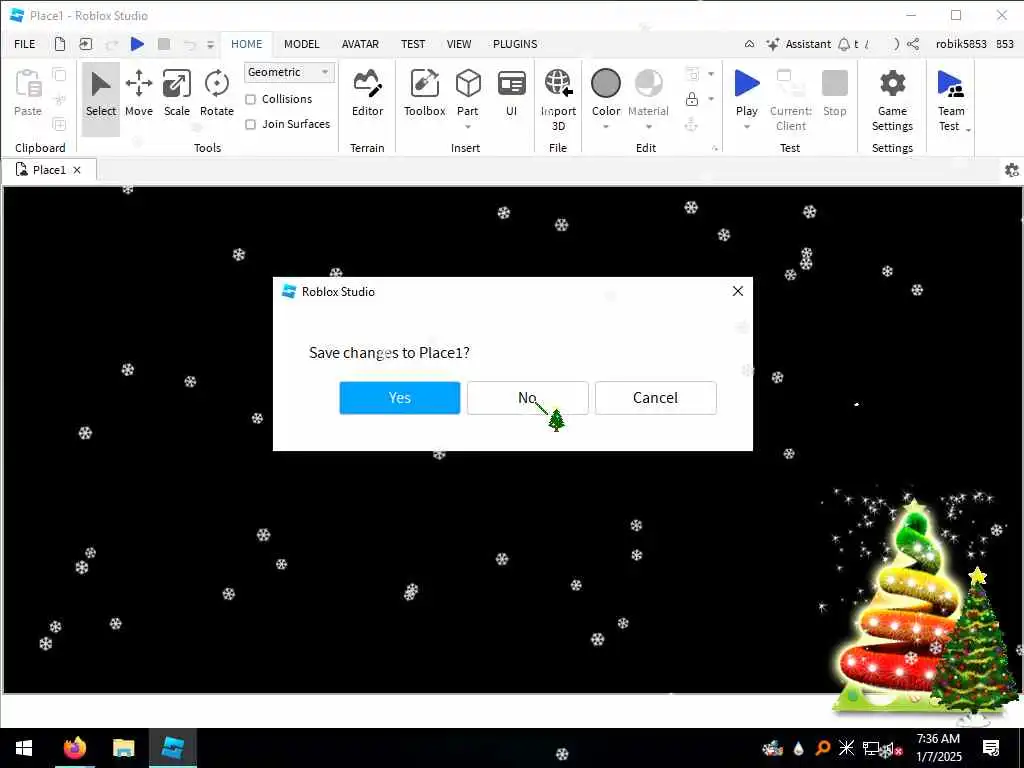
Task: Switch to the MODEL ribbon tab
Action: click(302, 44)
